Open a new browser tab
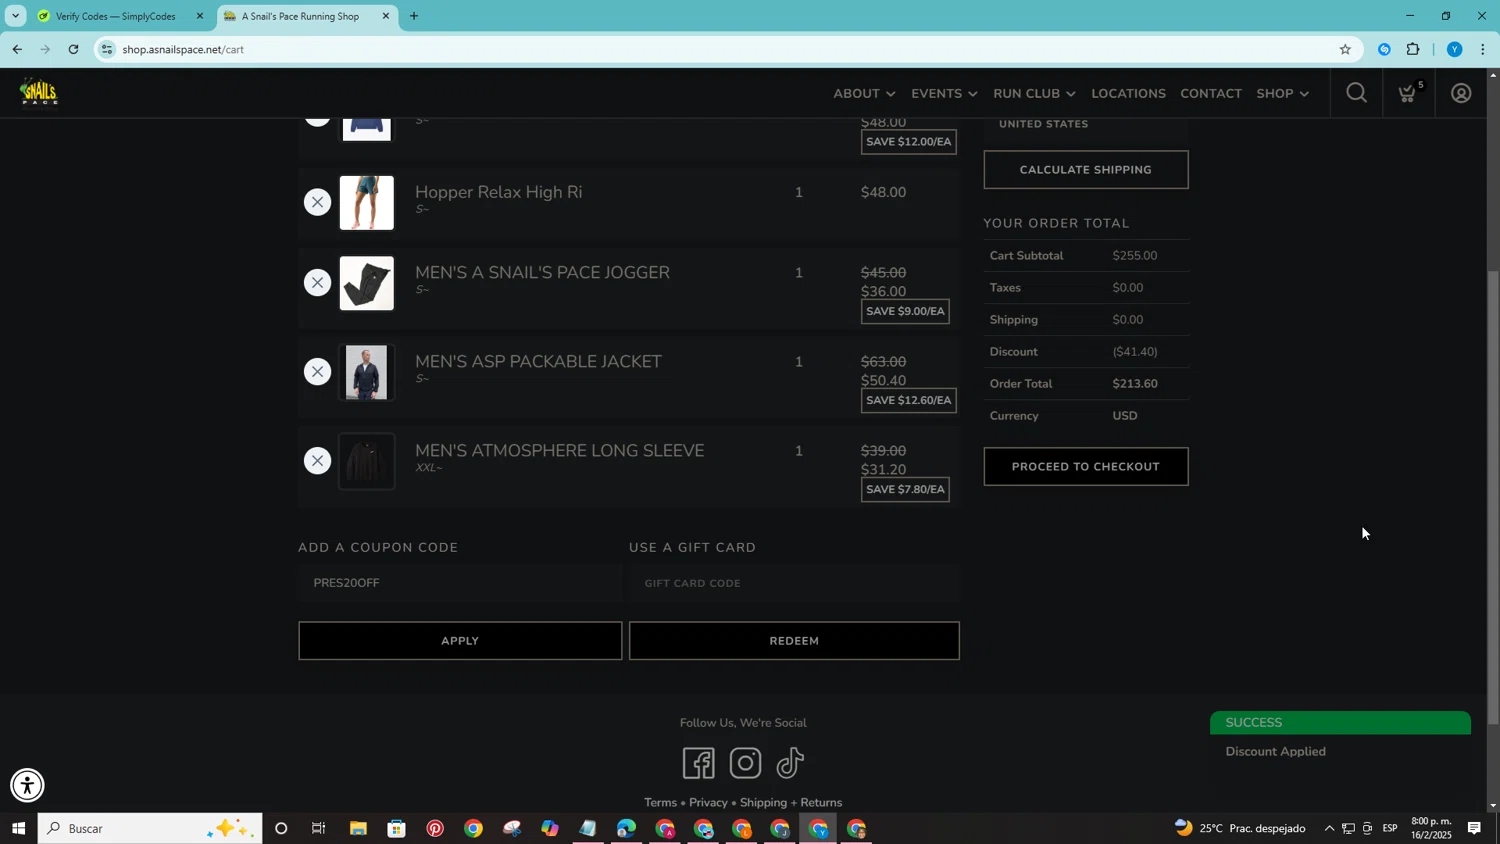The height and width of the screenshot is (844, 1500). tap(414, 16)
